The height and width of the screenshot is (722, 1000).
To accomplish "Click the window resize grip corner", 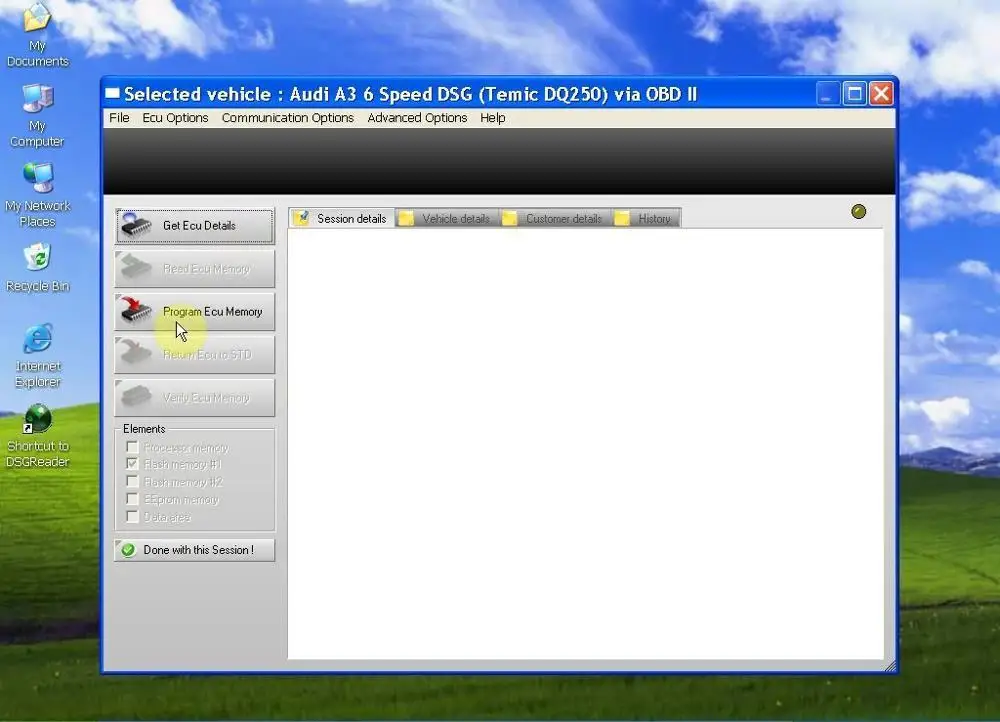I will click(890, 667).
